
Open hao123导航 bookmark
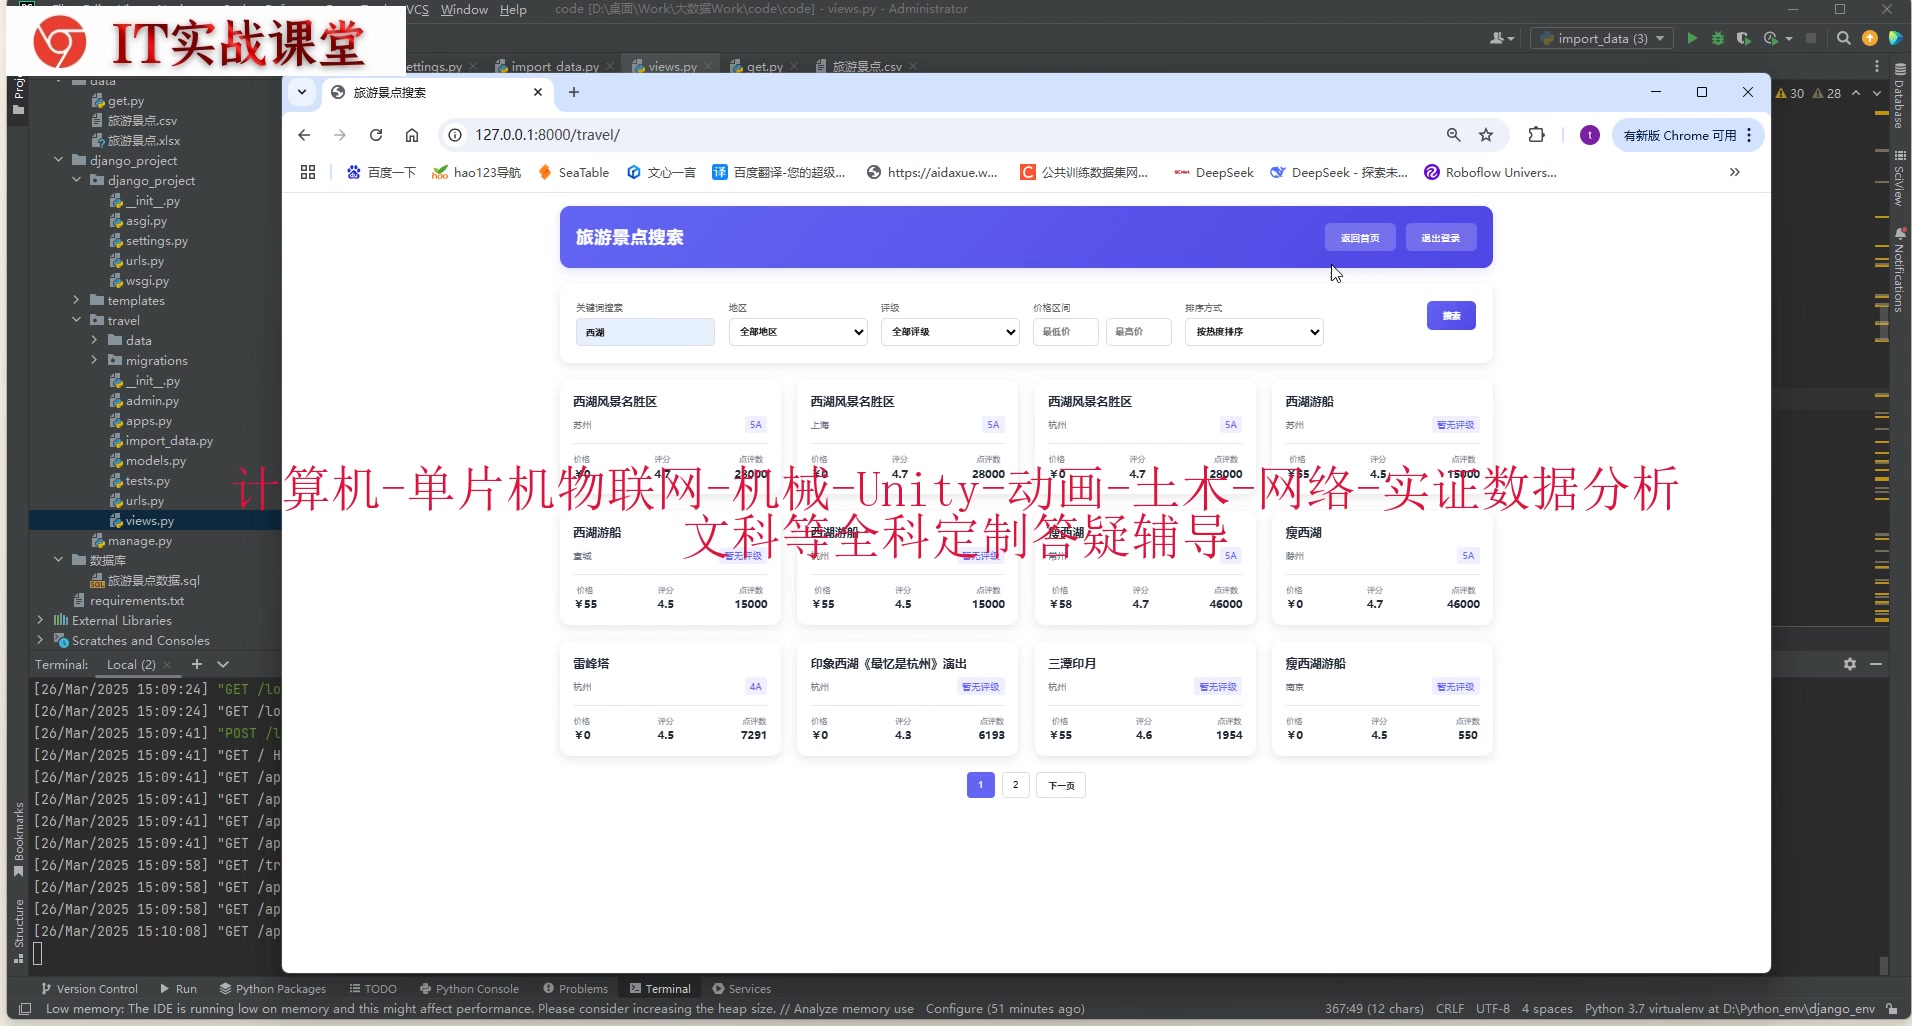tap(476, 172)
